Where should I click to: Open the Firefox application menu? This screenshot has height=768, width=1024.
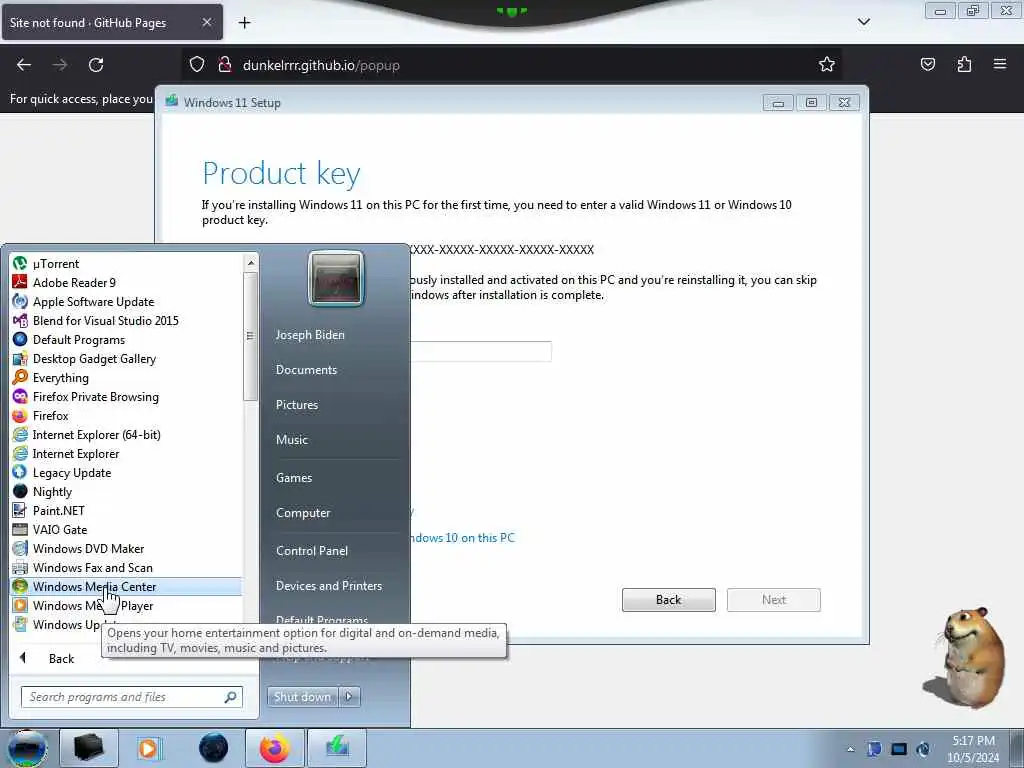coord(1000,64)
